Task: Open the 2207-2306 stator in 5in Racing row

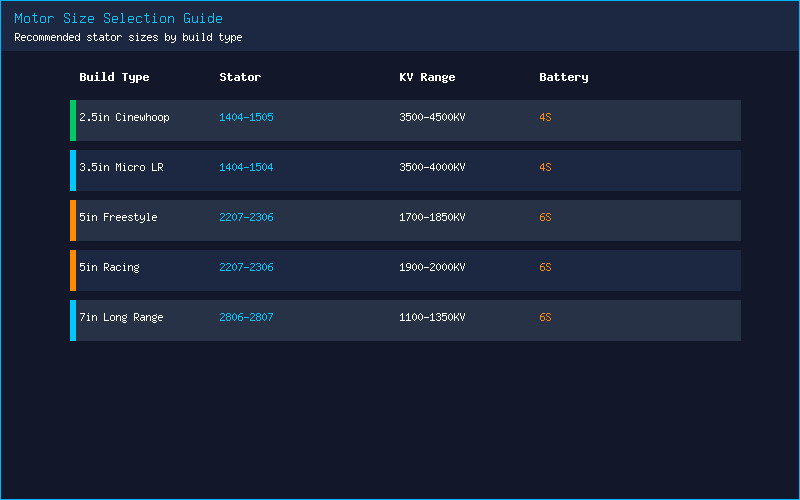Action: coord(246,267)
